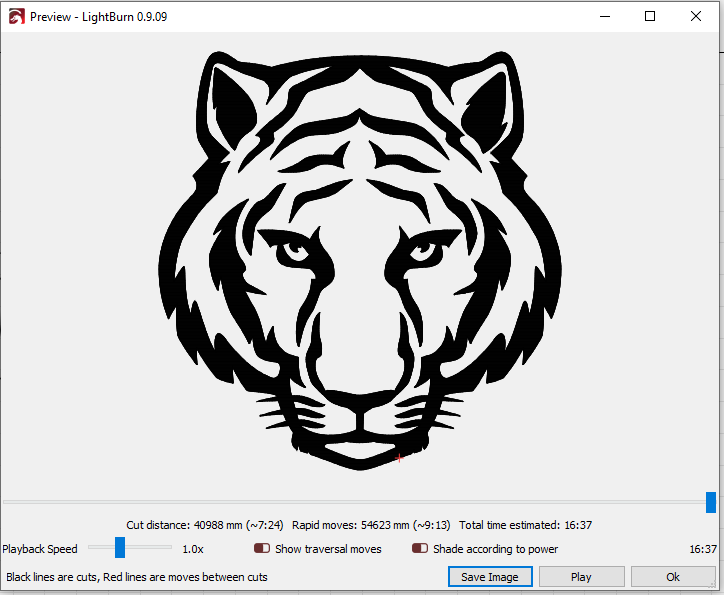Close the Preview window
This screenshot has width=724, height=595.
[696, 16]
